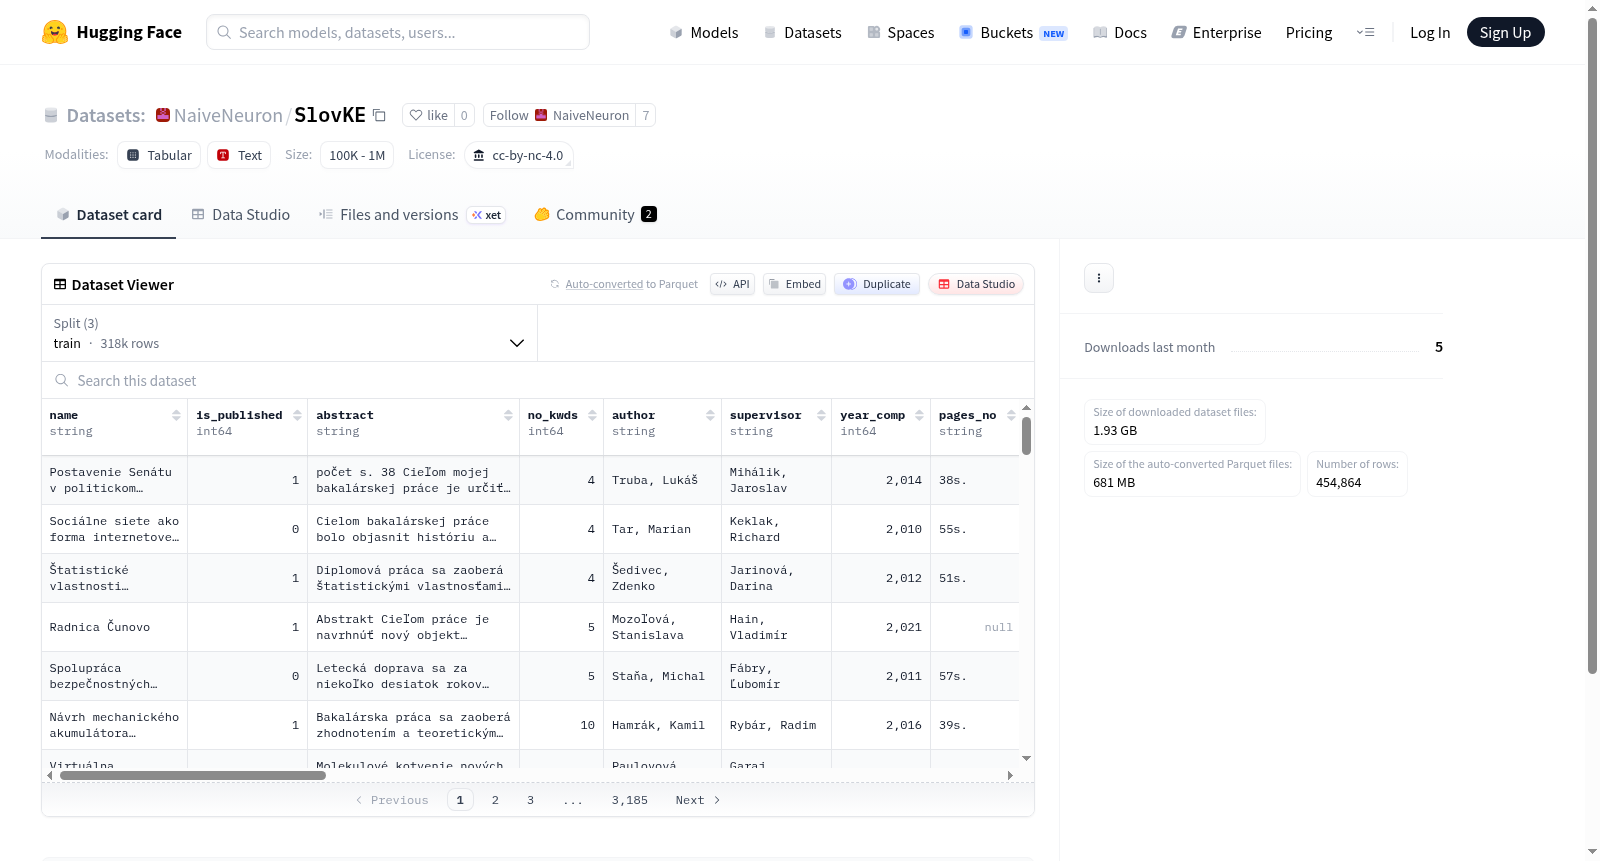This screenshot has width=1600, height=861.
Task: Sort by the supervisor column
Action: pyautogui.click(x=821, y=415)
